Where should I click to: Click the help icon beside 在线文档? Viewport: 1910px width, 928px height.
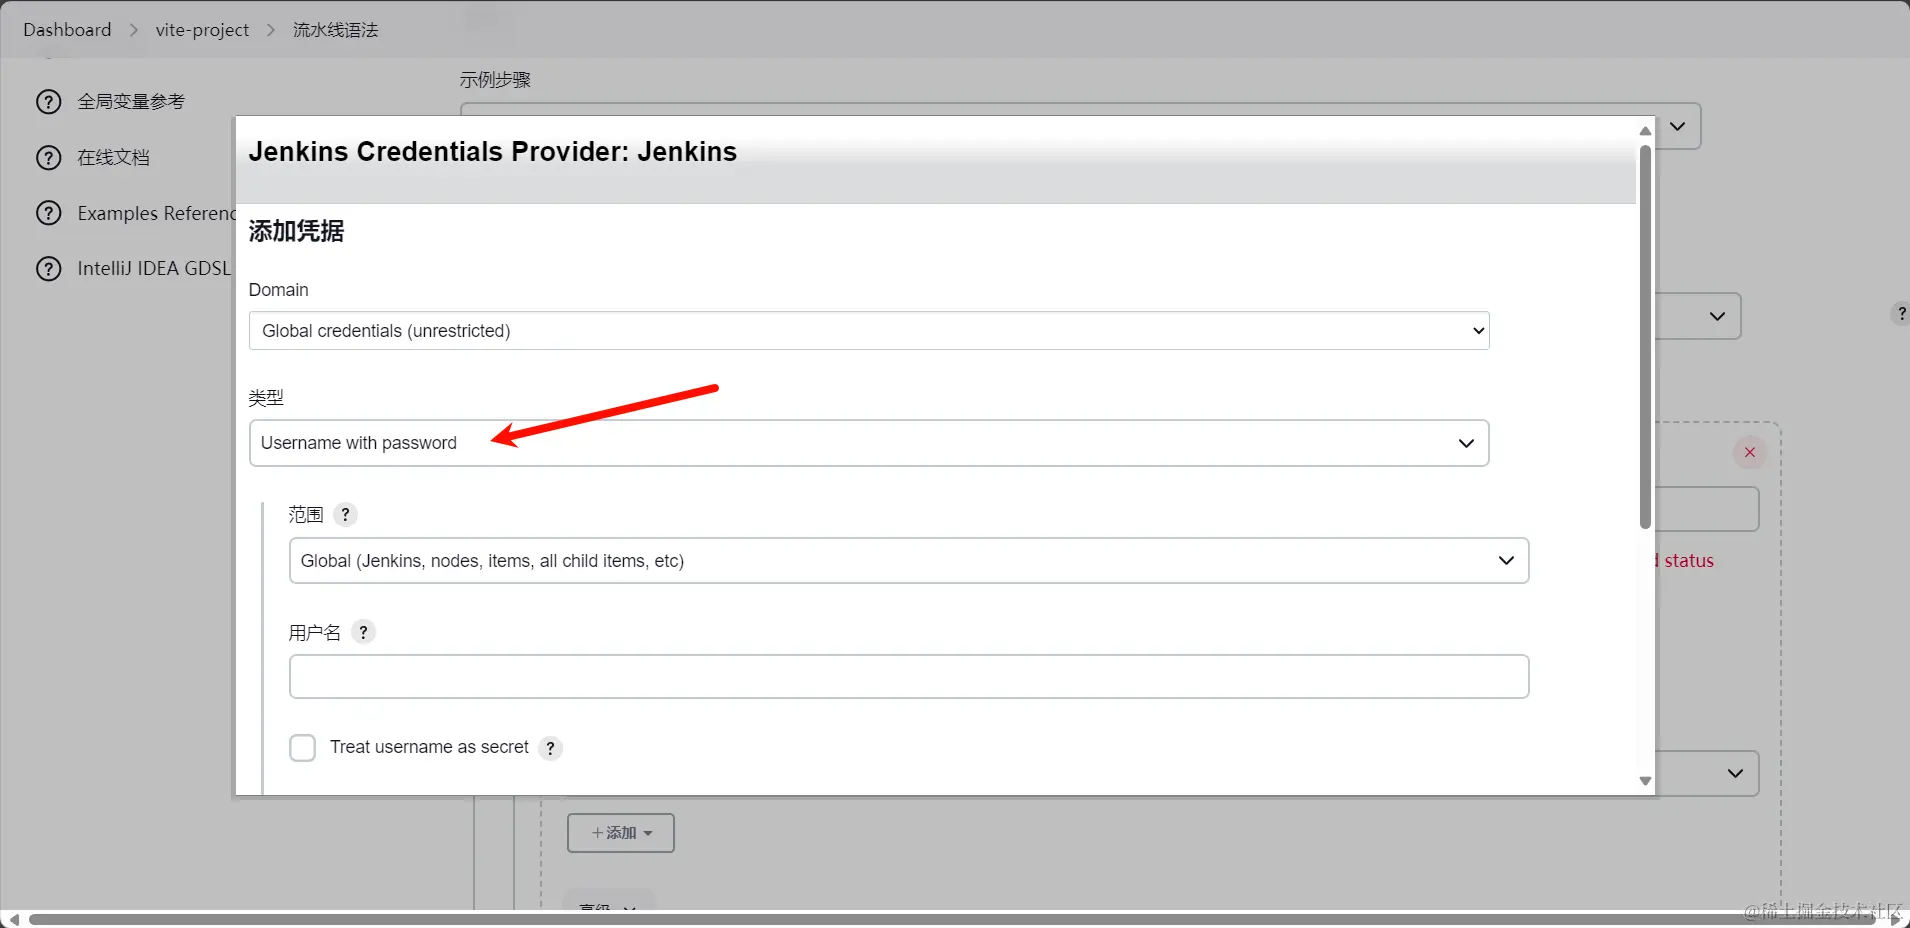coord(48,158)
